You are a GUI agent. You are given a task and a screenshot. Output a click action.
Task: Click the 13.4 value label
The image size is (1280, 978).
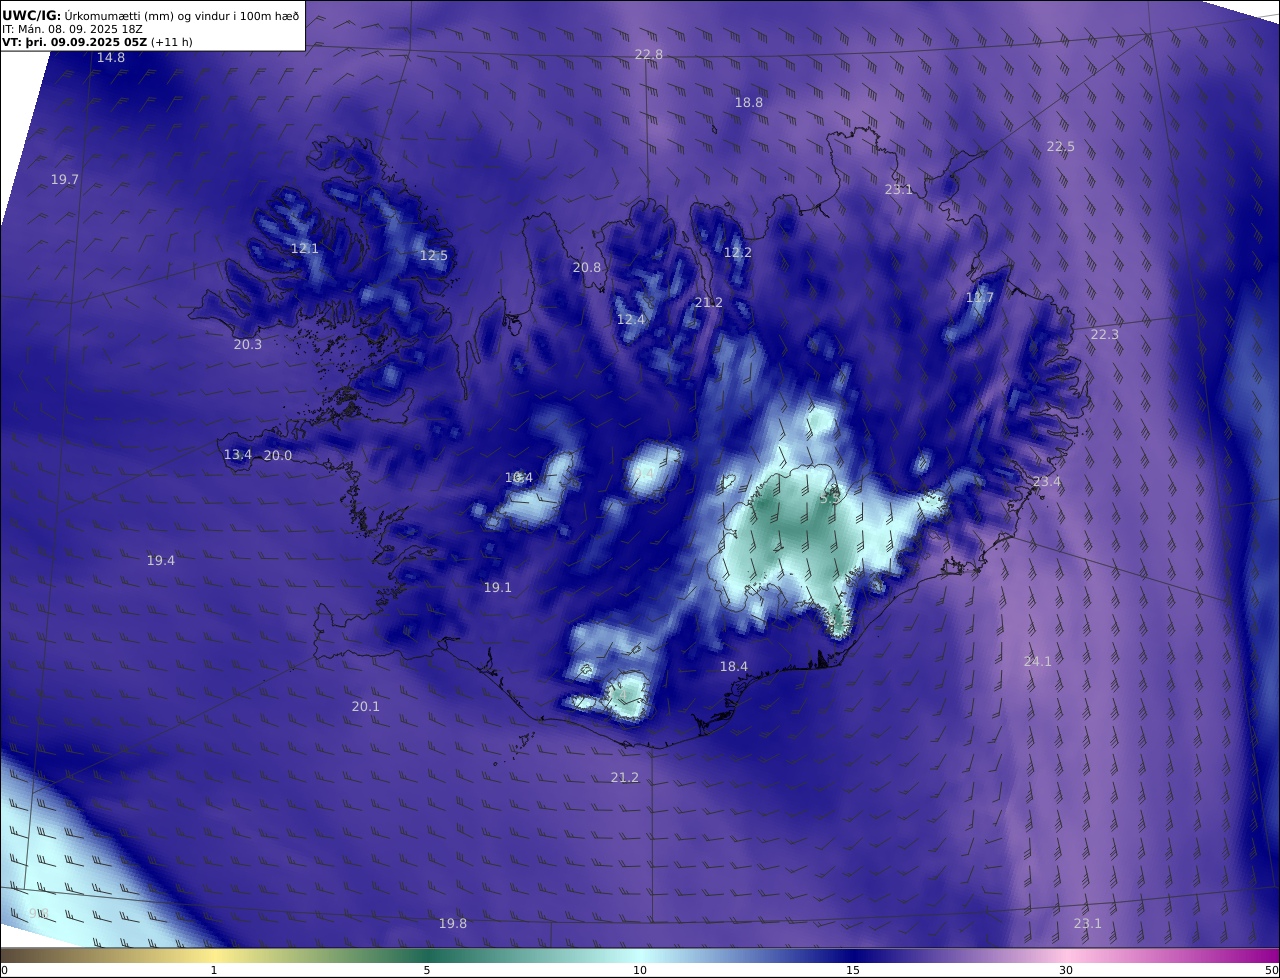pos(238,455)
